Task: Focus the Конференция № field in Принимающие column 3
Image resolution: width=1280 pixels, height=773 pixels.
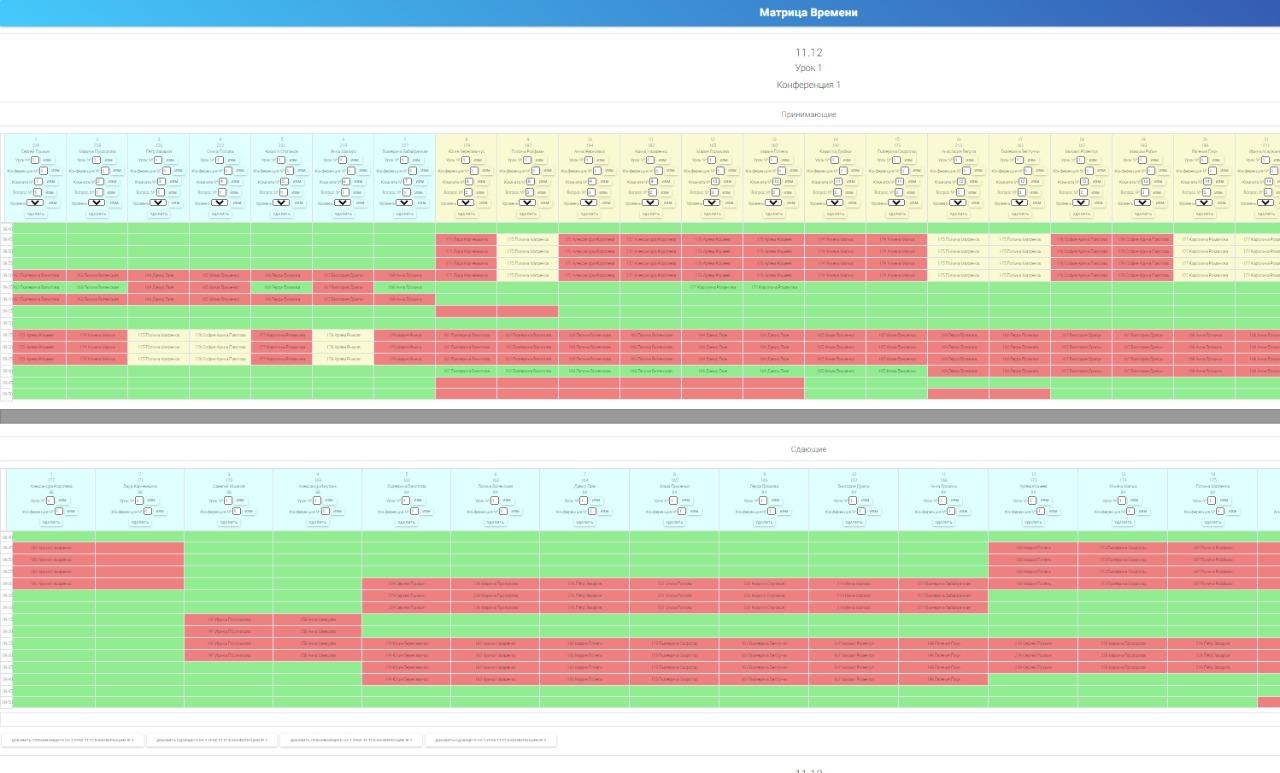Action: coord(166,171)
